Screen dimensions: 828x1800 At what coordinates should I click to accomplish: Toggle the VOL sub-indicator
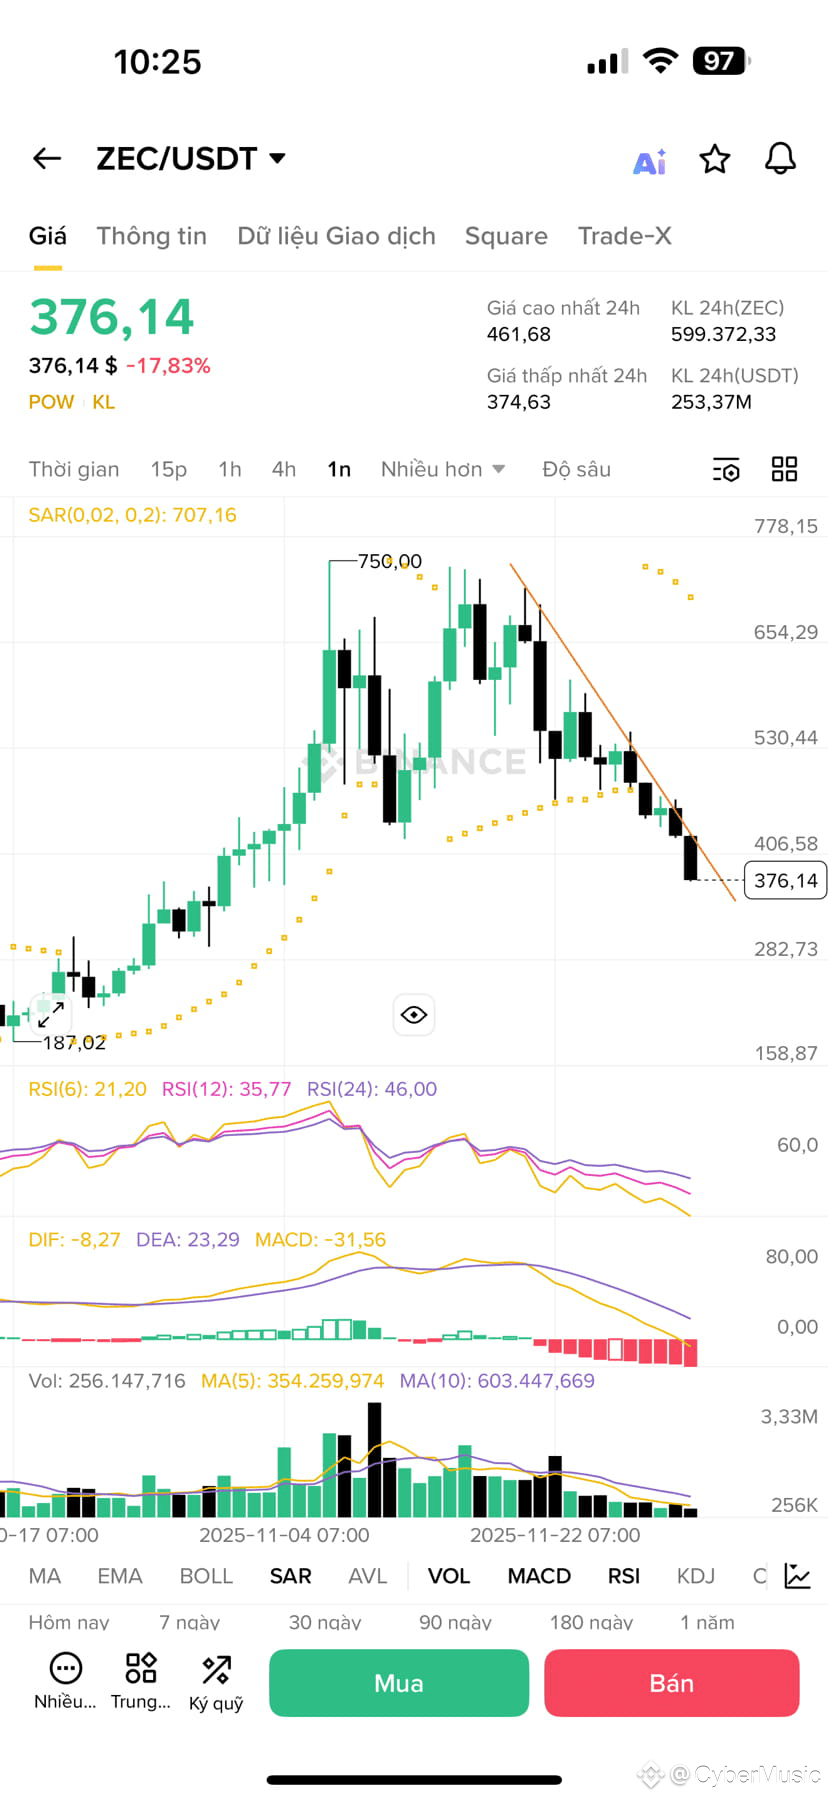tap(449, 1576)
